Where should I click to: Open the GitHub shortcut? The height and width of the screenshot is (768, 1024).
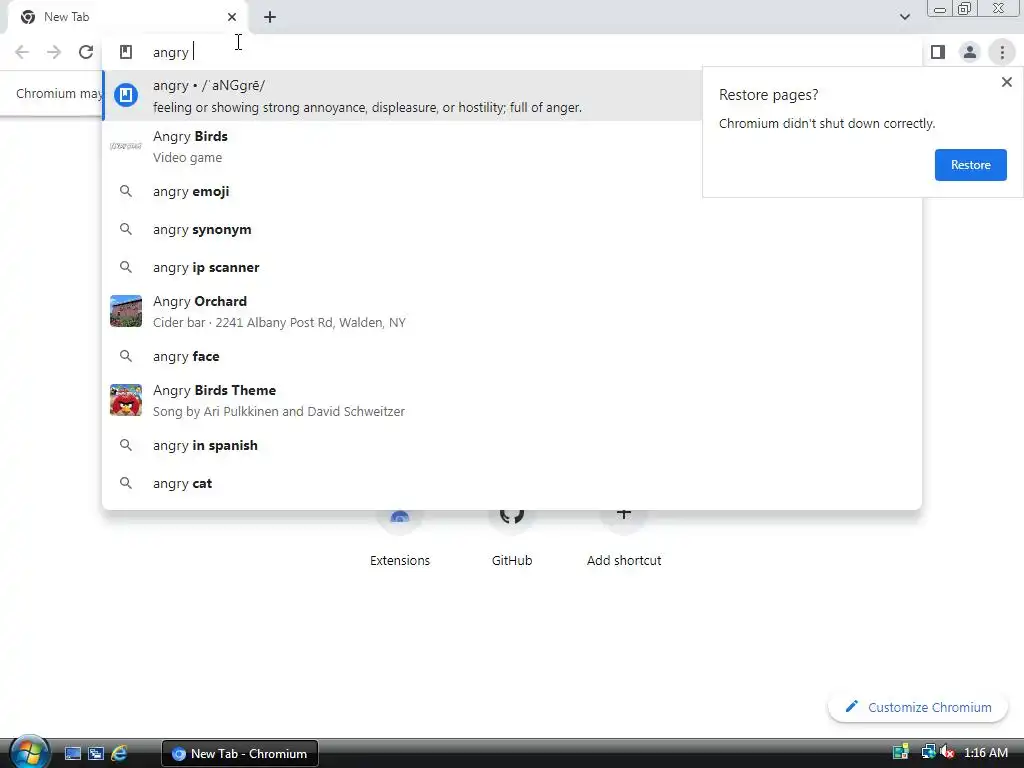512,537
